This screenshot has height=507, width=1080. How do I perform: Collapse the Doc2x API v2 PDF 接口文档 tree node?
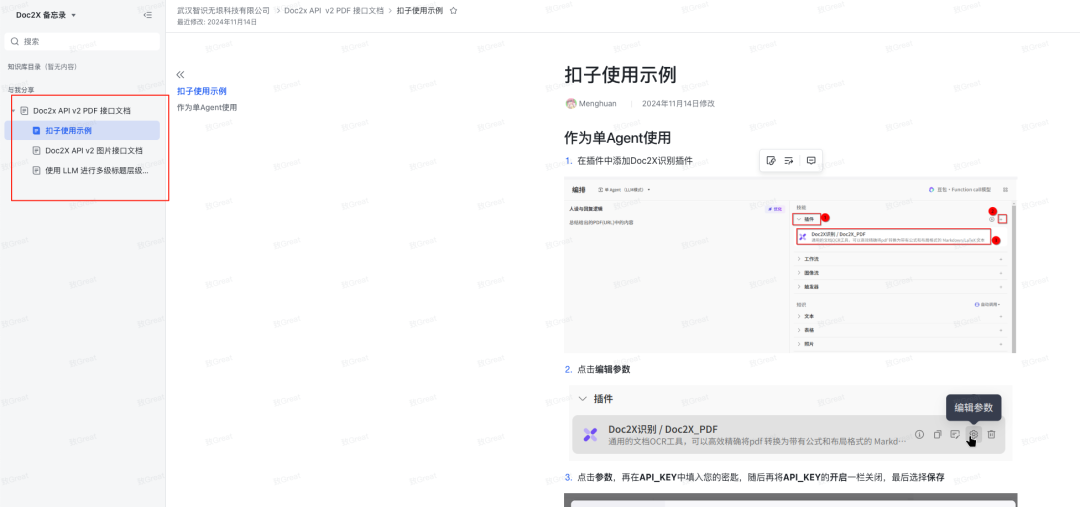[13, 111]
